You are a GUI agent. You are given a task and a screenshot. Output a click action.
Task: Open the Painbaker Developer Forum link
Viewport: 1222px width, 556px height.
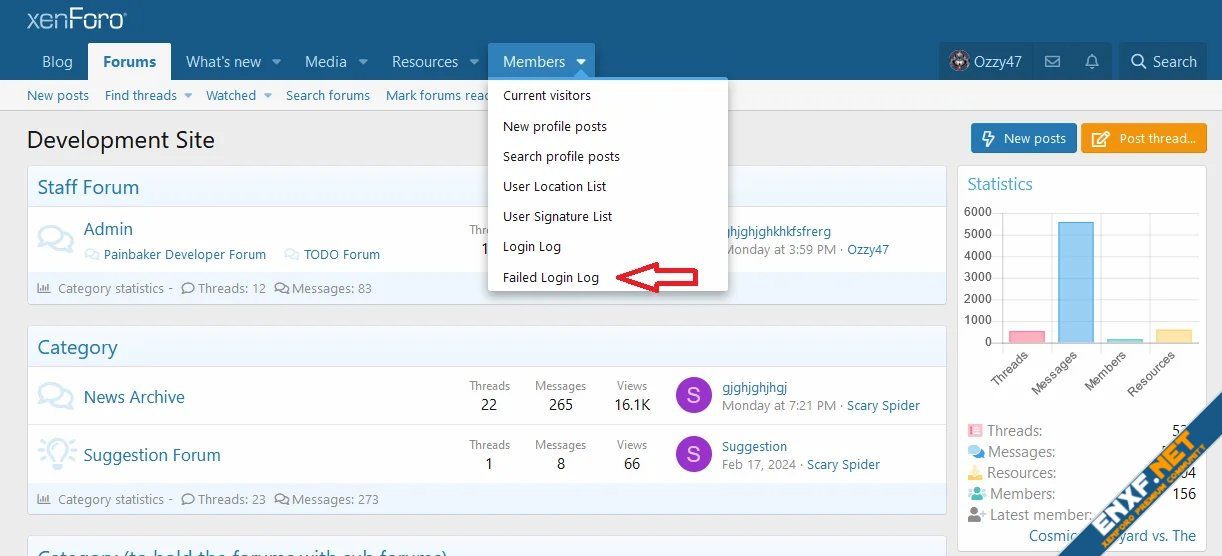point(185,255)
